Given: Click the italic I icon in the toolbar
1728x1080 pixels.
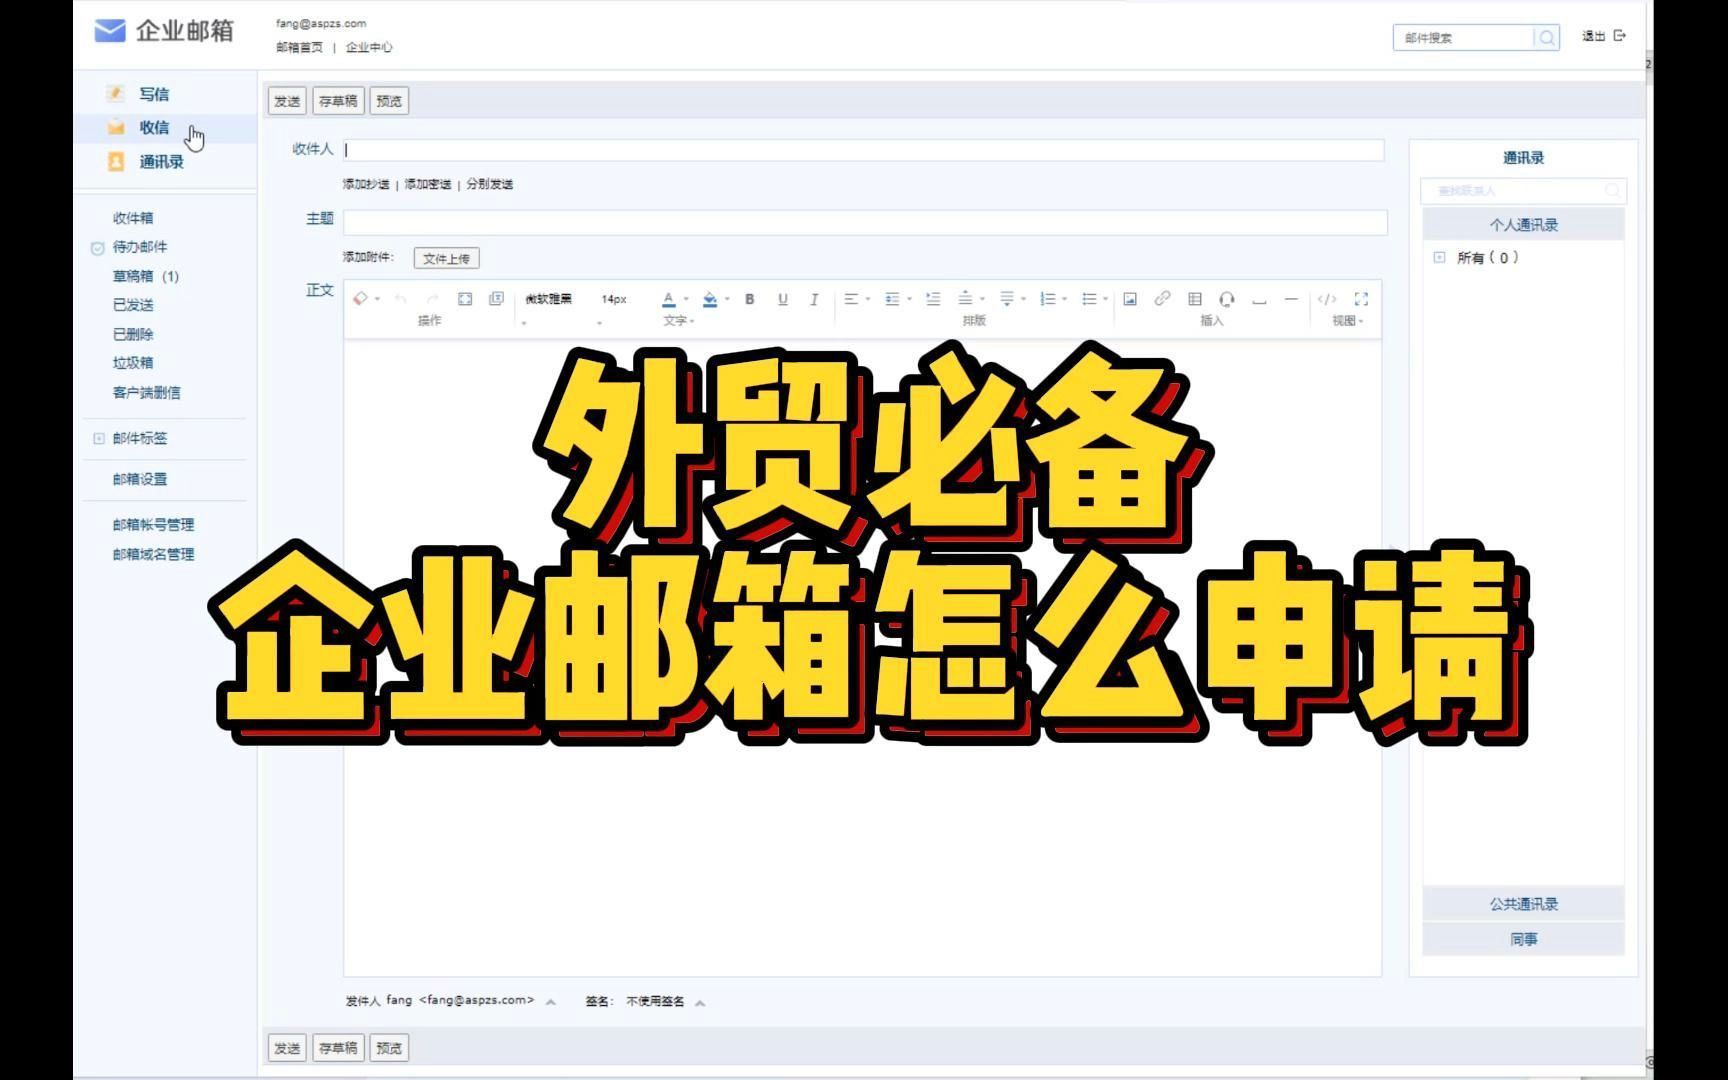Looking at the screenshot, I should click(x=814, y=298).
